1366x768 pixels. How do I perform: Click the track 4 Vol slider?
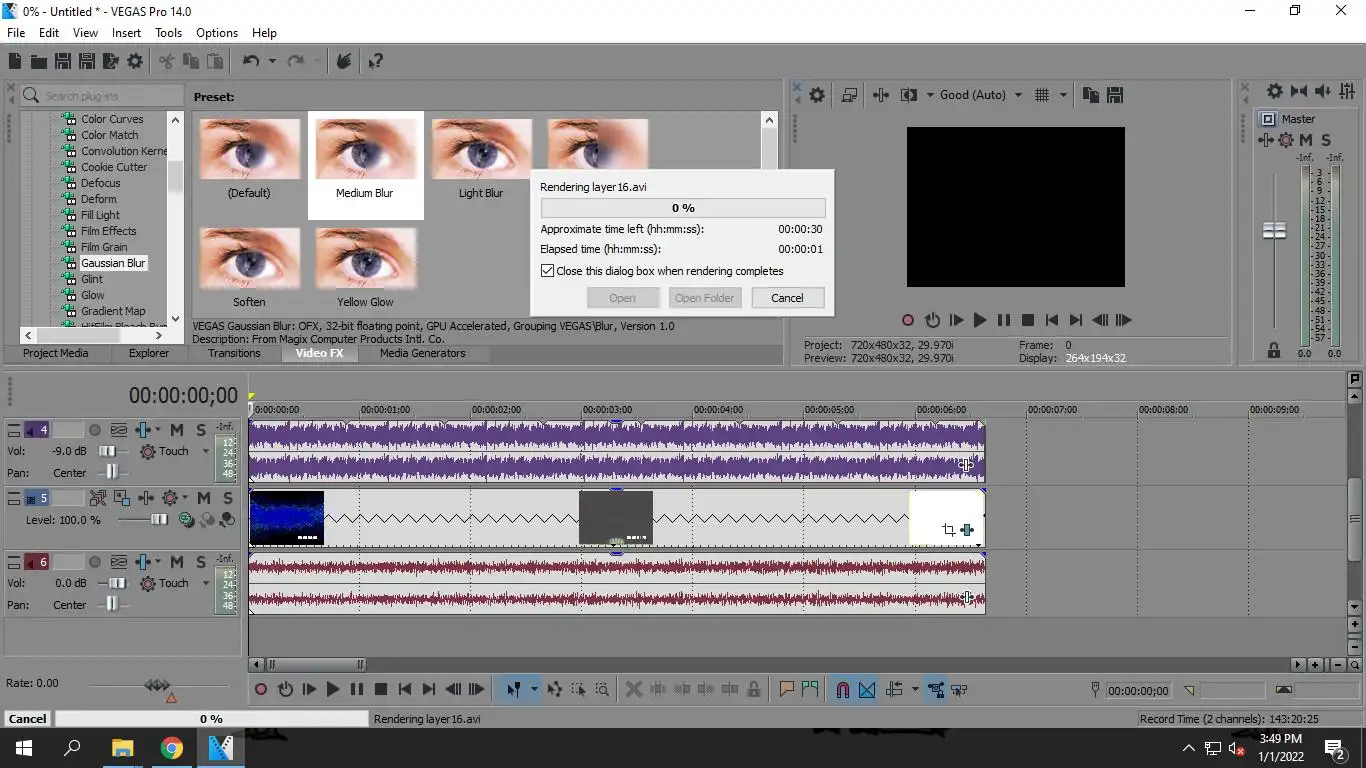(x=107, y=451)
